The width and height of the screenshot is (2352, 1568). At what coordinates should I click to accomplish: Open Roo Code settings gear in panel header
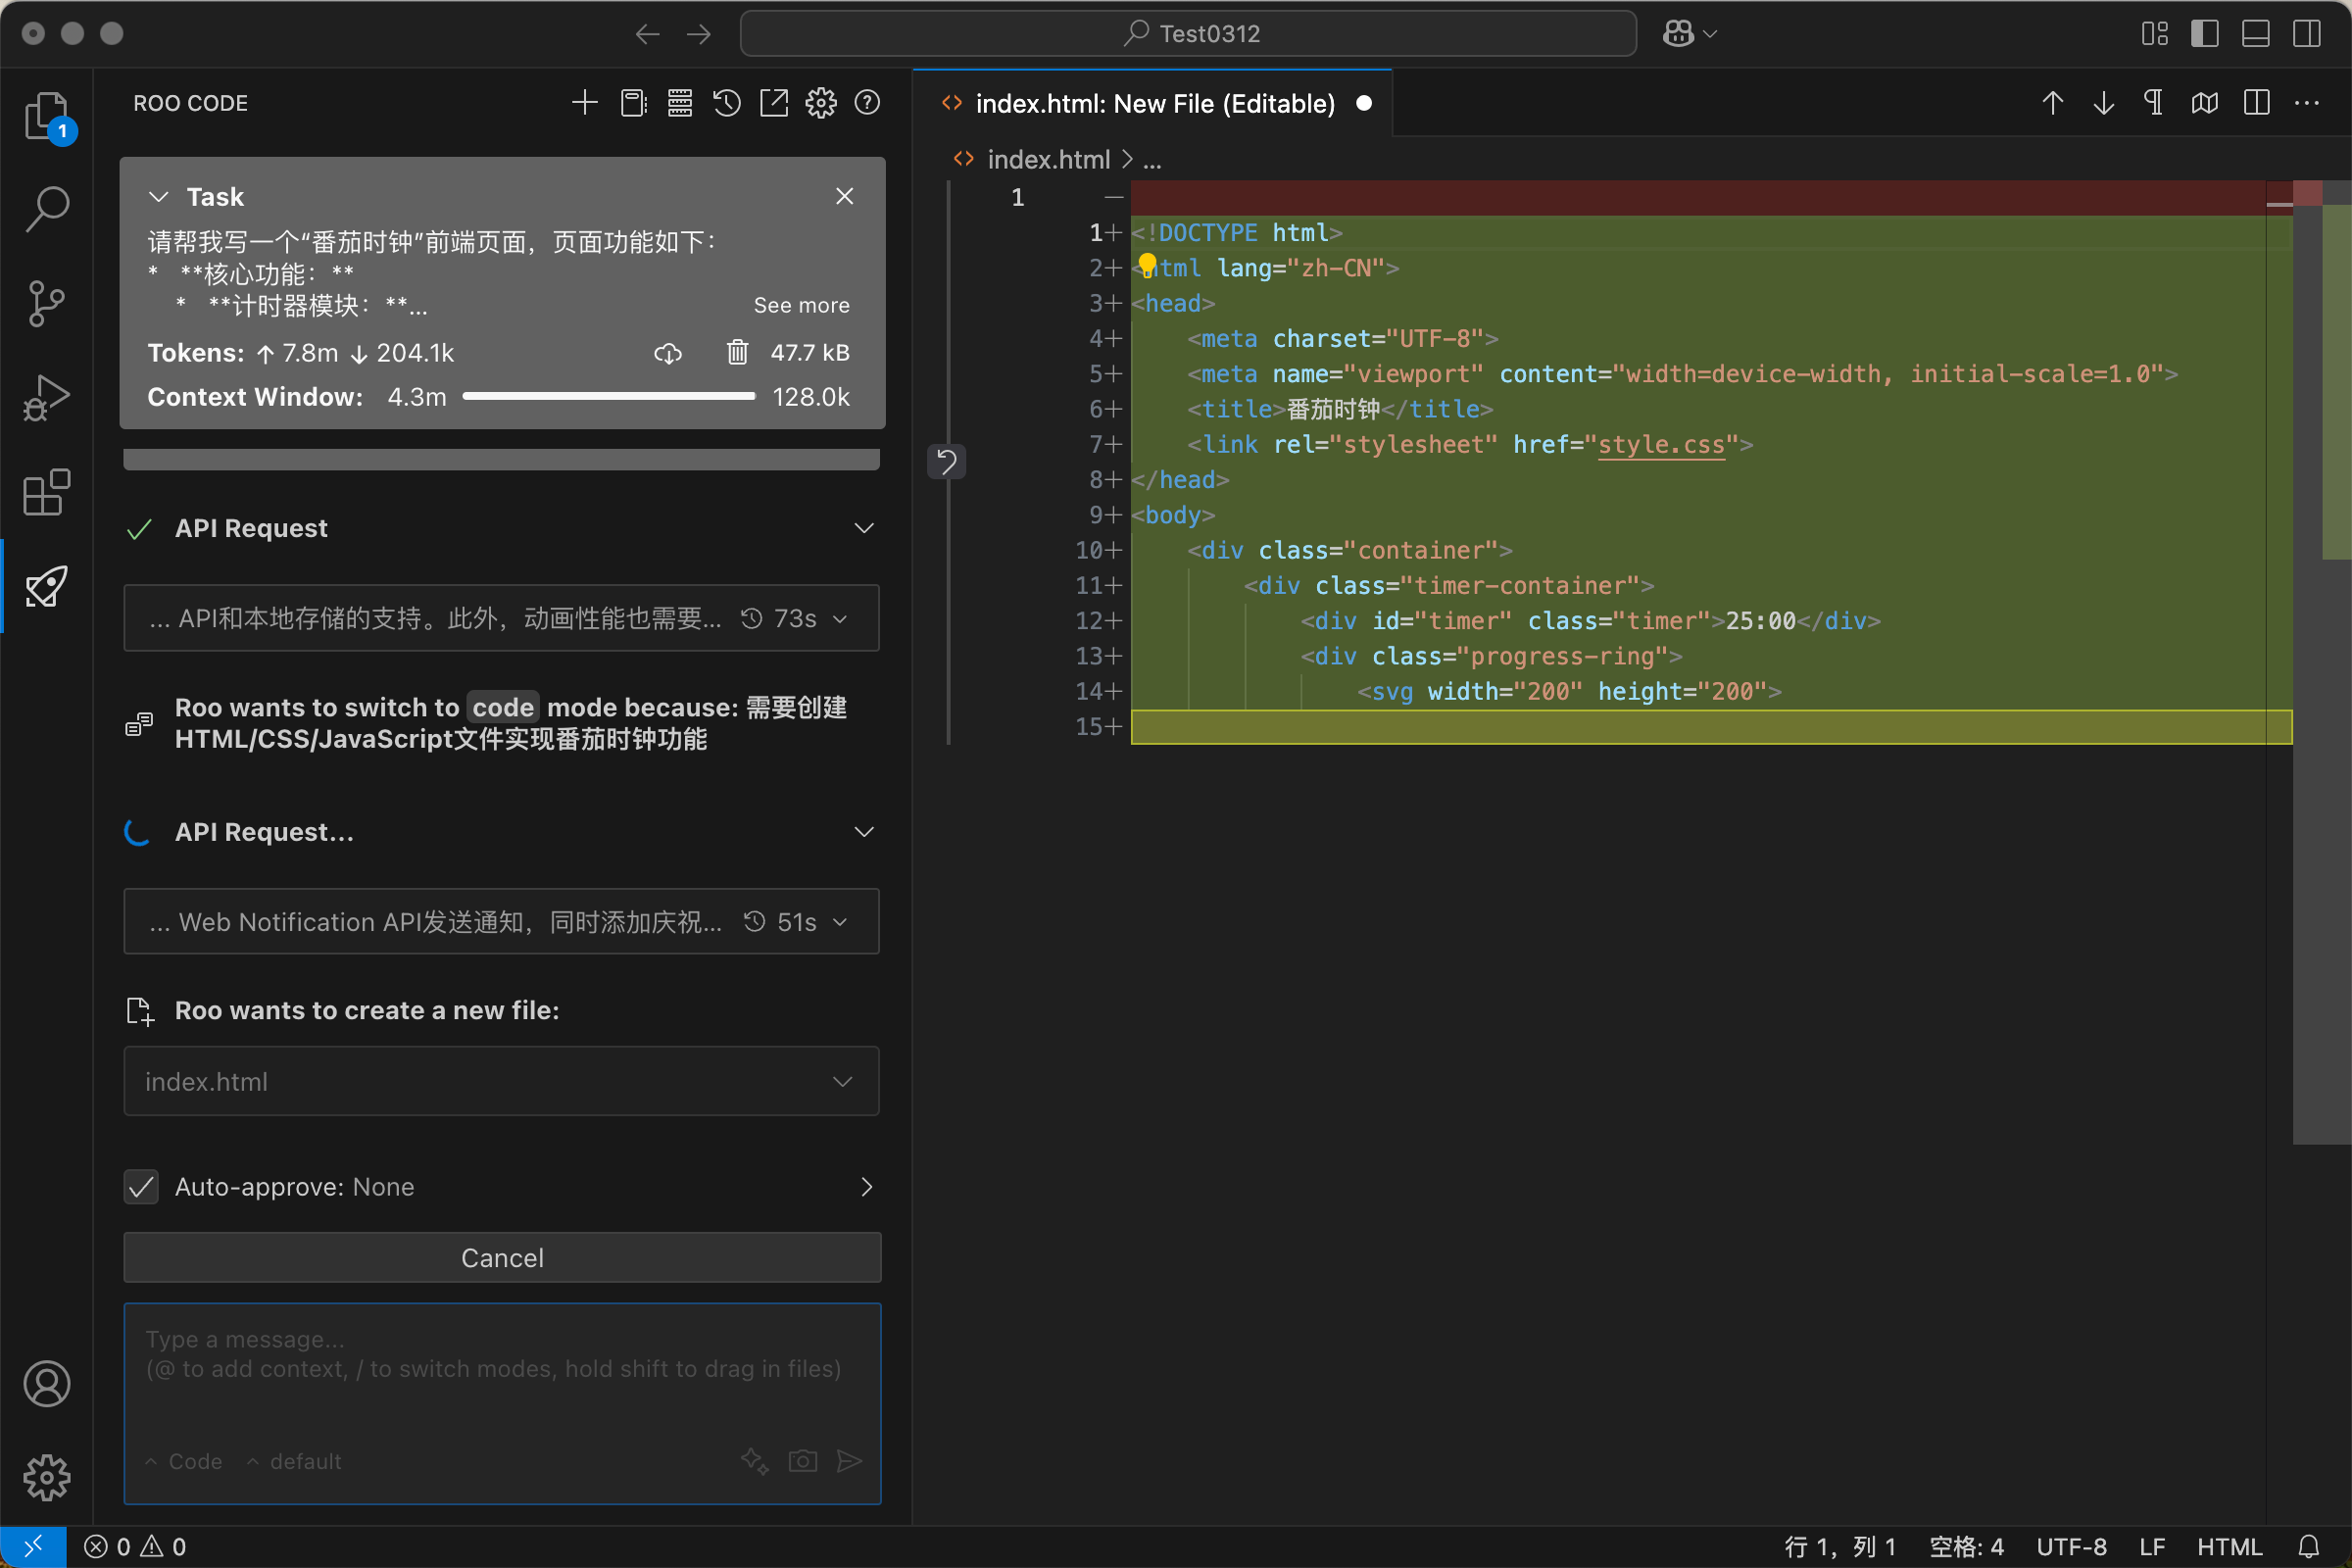(821, 103)
